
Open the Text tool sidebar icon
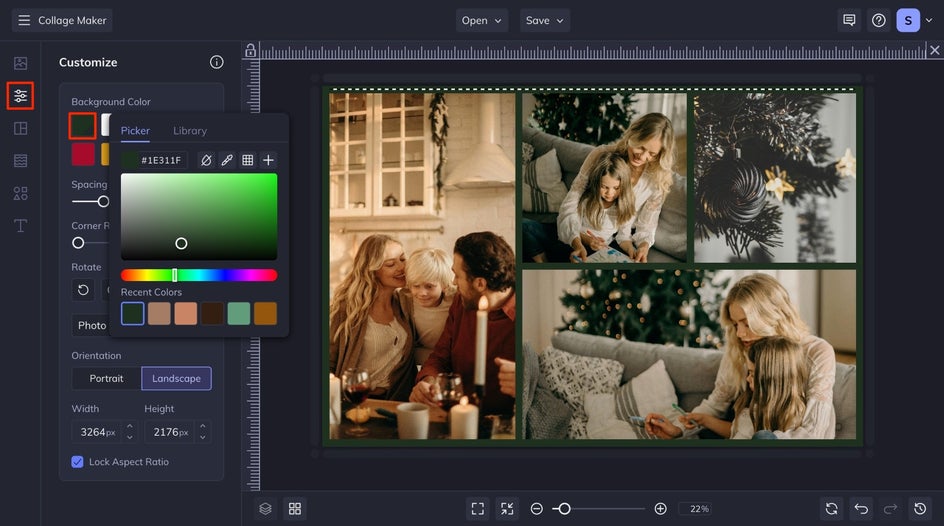point(20,226)
